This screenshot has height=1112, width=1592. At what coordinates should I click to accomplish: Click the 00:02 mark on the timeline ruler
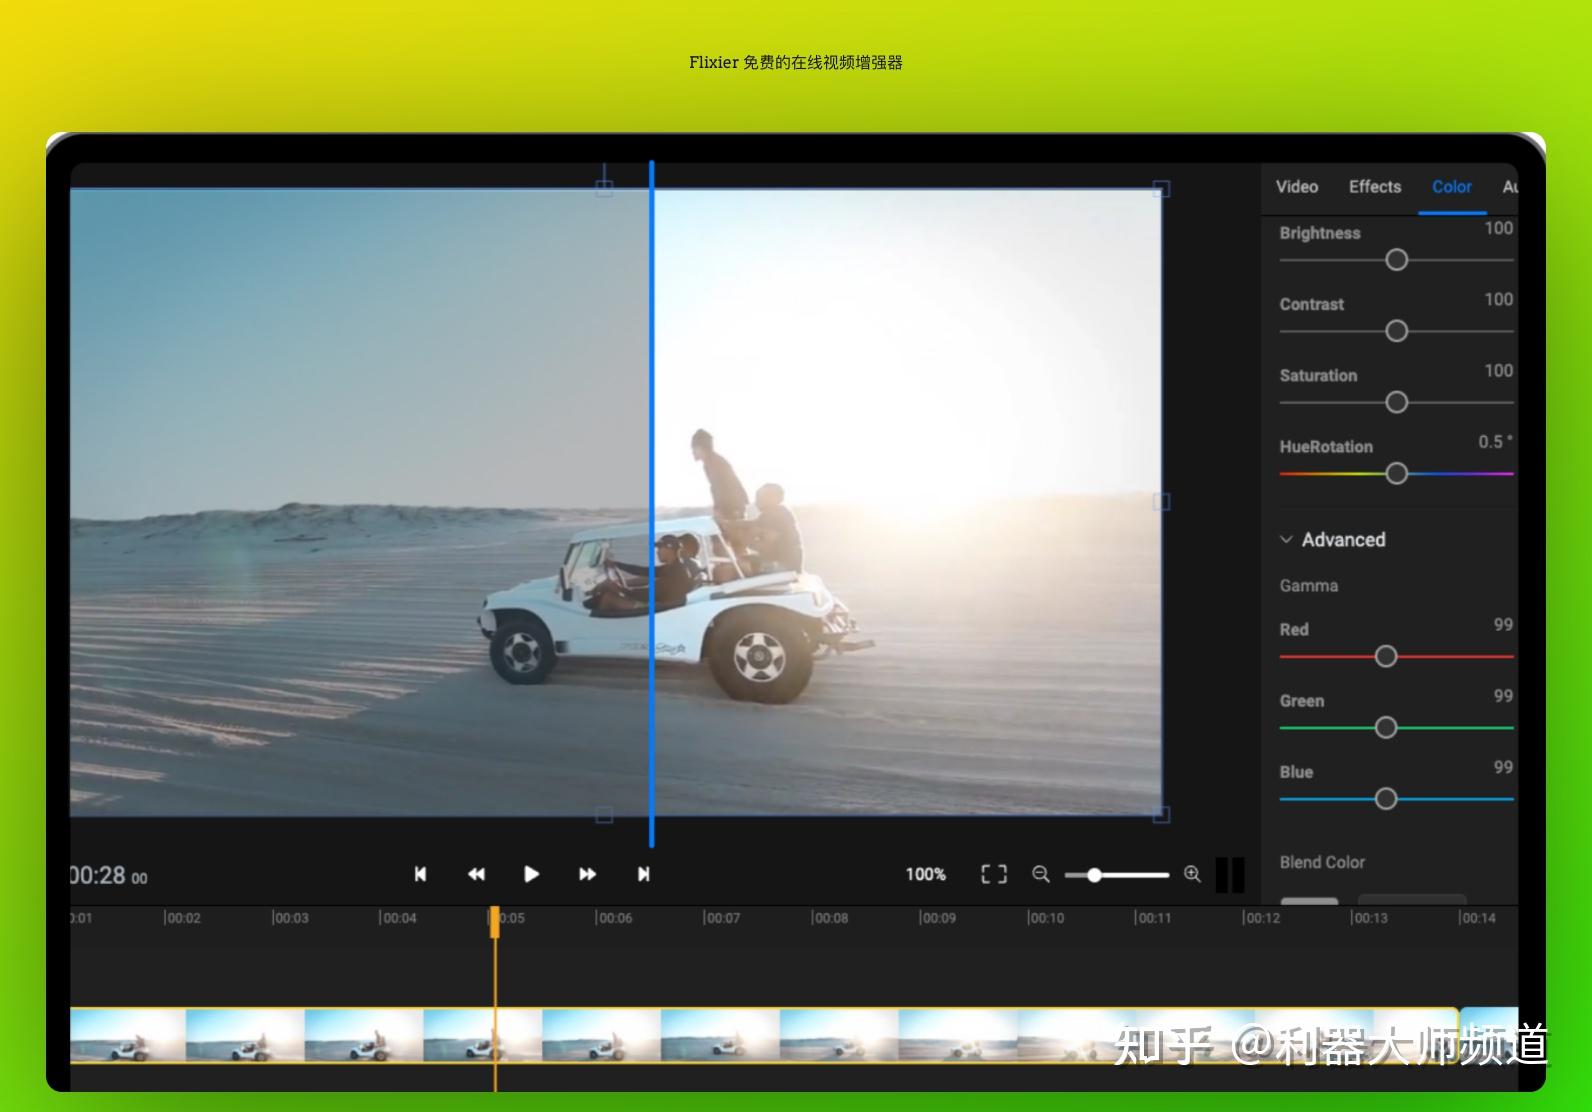click(x=183, y=918)
